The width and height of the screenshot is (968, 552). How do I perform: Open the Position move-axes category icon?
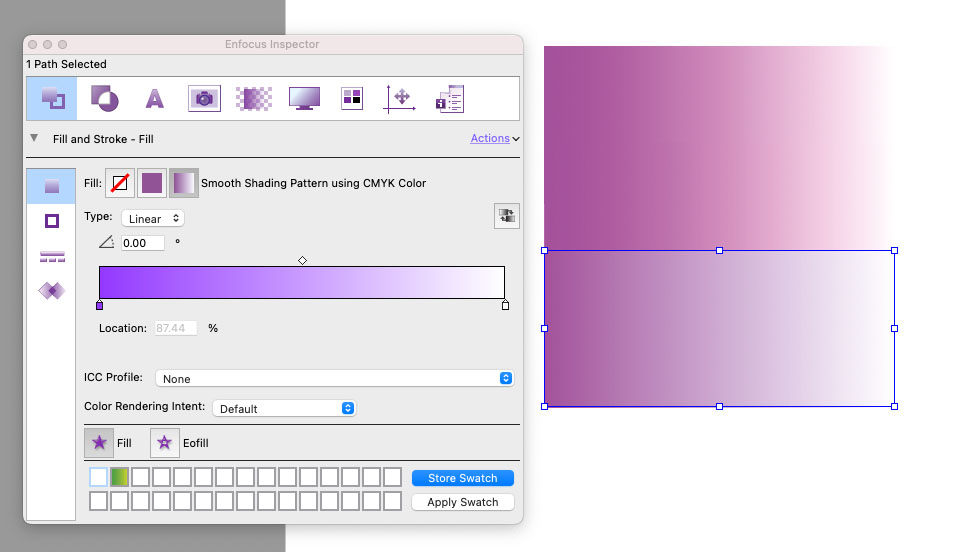399,99
